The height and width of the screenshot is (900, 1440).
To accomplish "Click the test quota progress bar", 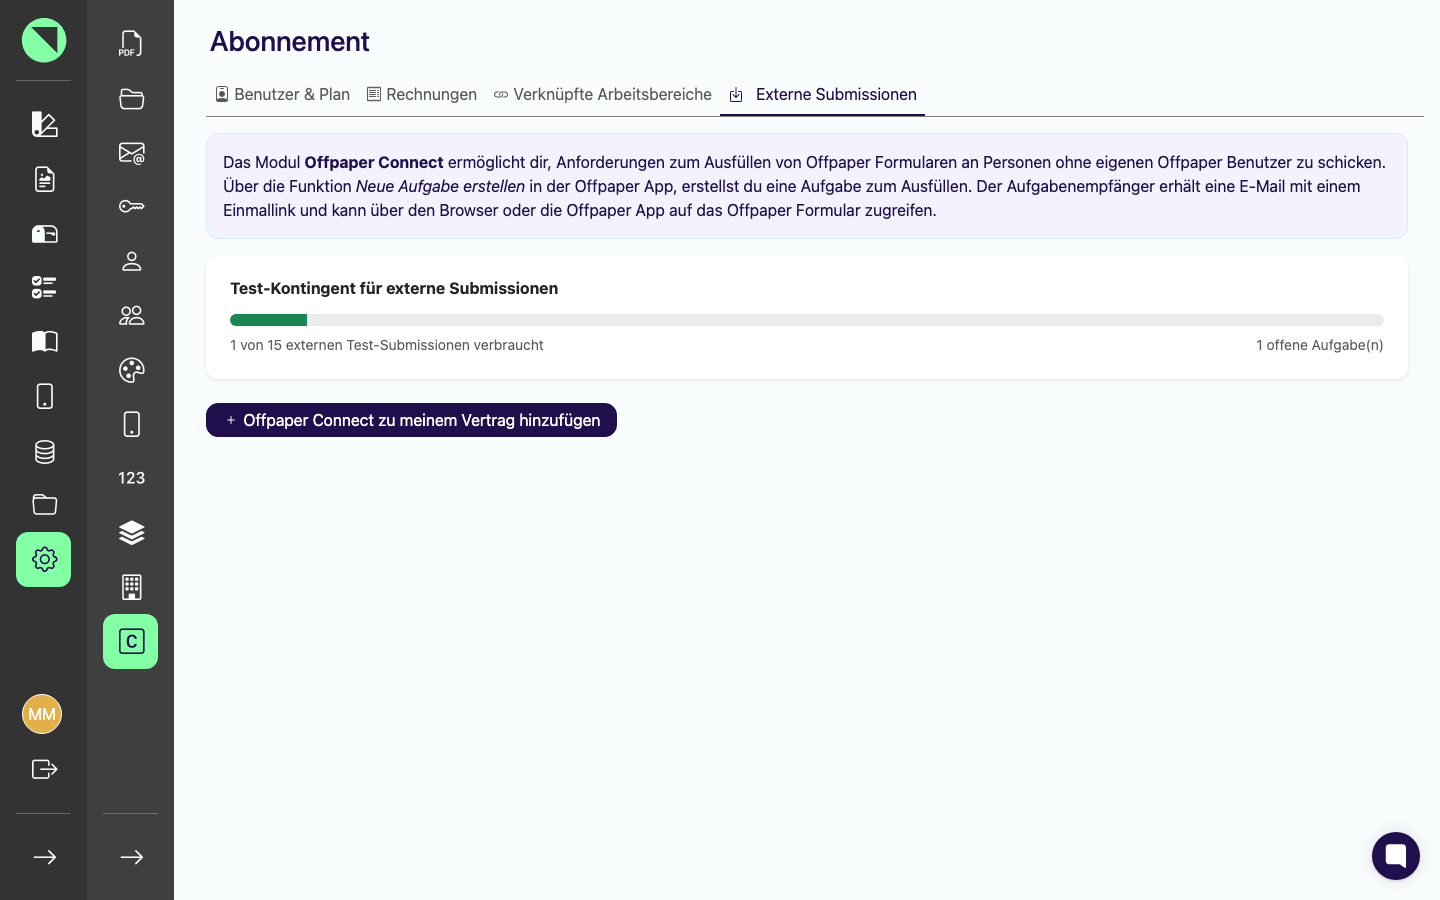I will (x=807, y=320).
